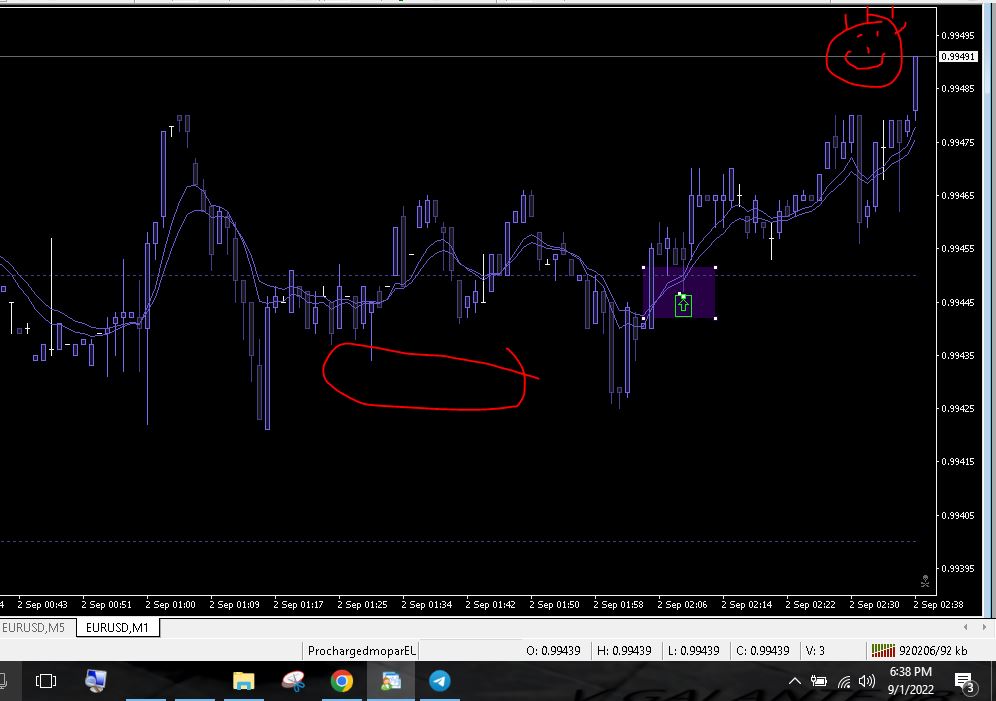Click the O: 0.99439 open price field
The width and height of the screenshot is (996, 701).
pos(553,650)
